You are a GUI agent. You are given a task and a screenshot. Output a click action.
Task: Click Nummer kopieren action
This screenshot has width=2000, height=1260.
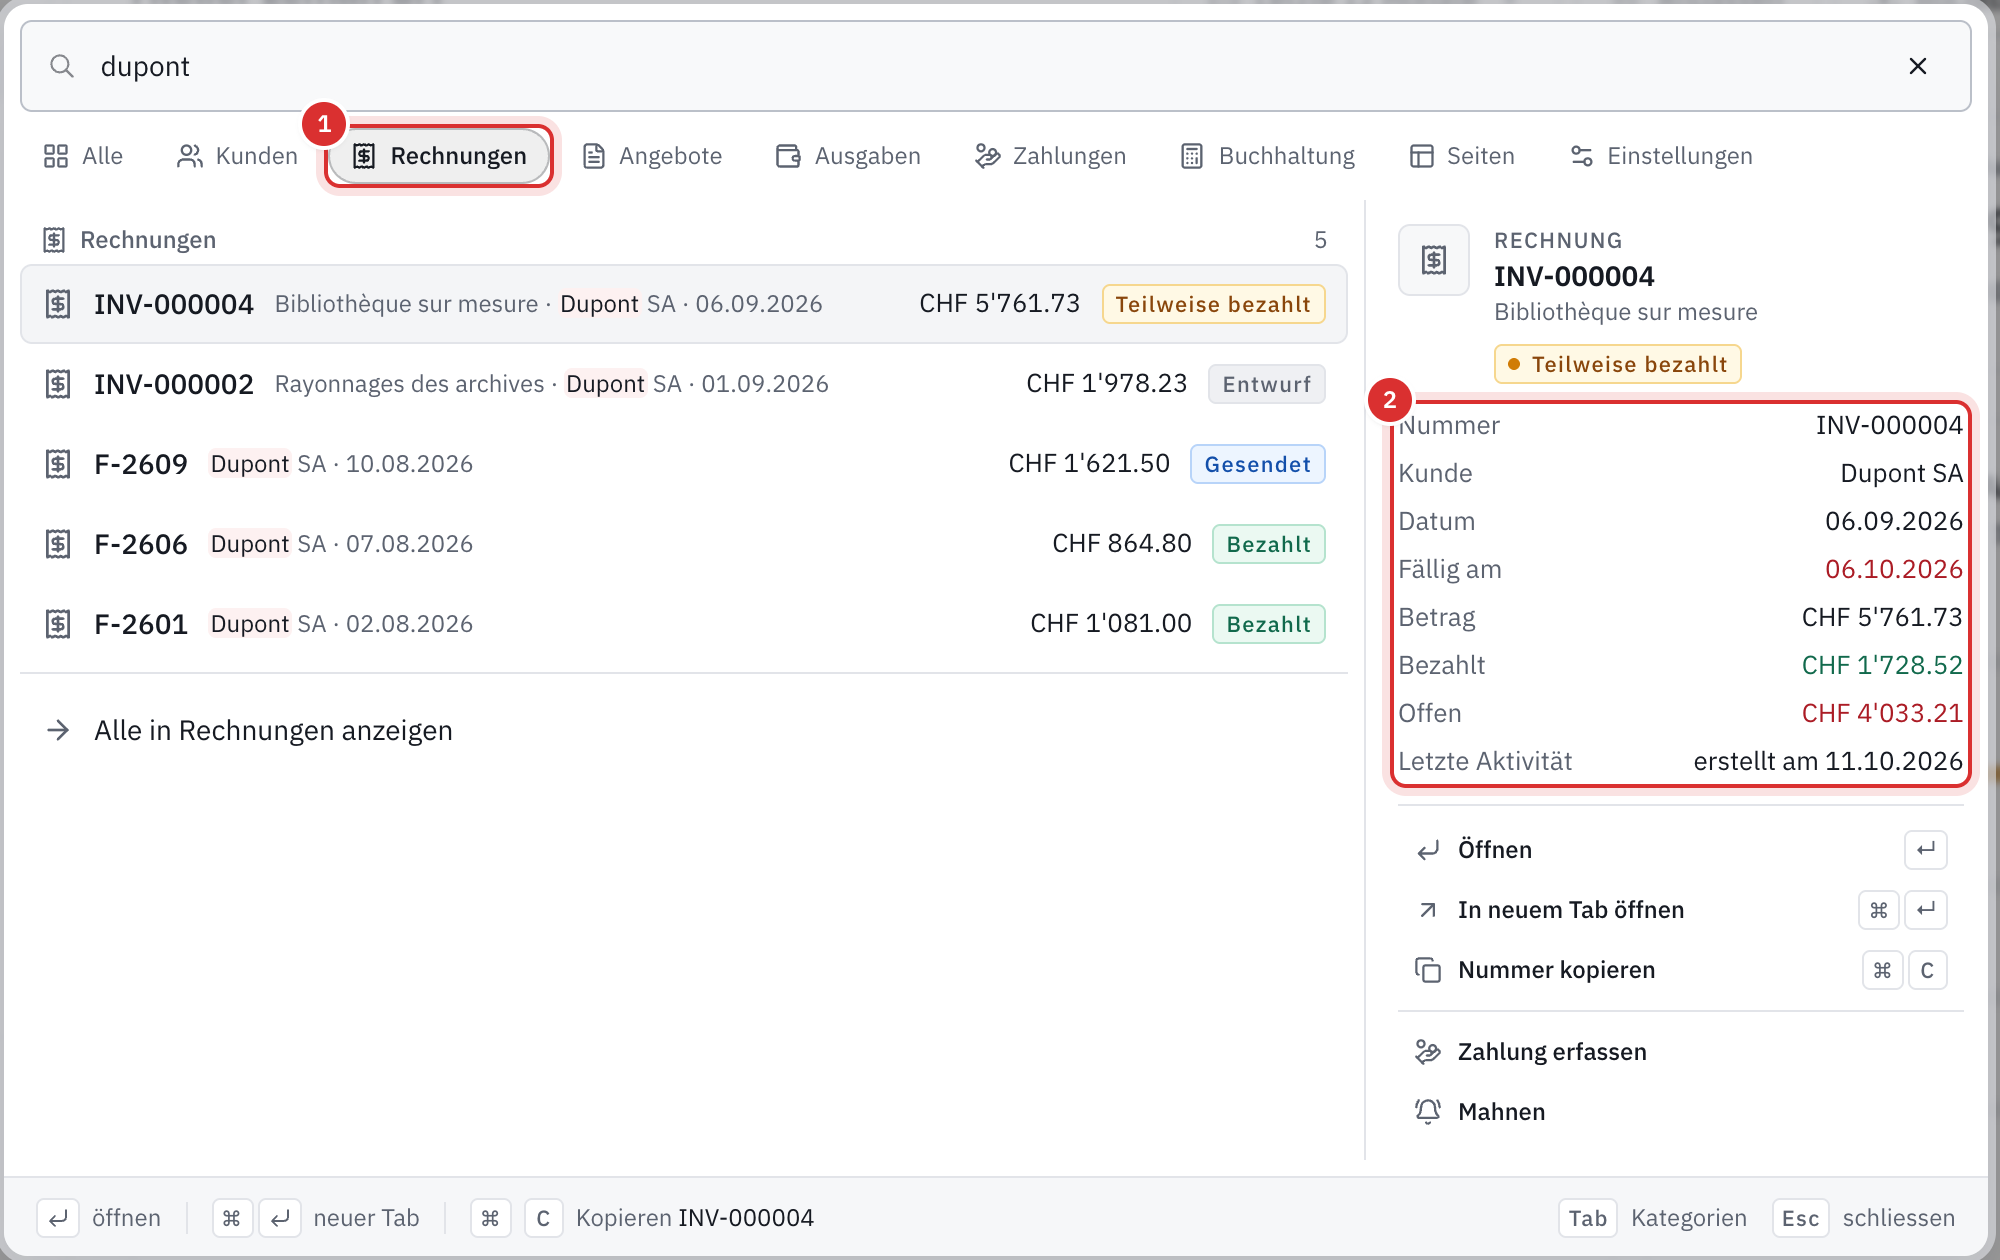[1680, 970]
